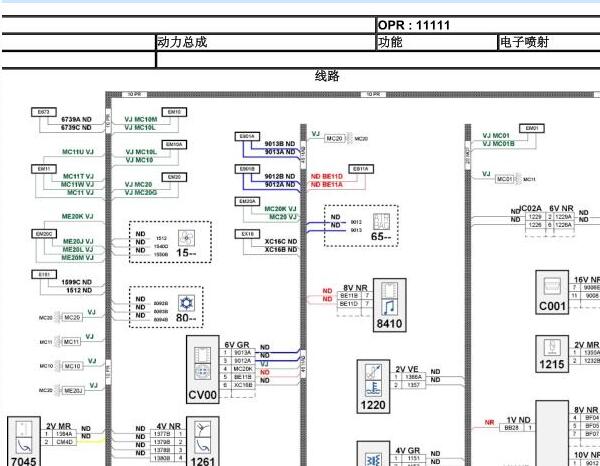
Task: Click the EM20 splice box
Action: (x=174, y=177)
